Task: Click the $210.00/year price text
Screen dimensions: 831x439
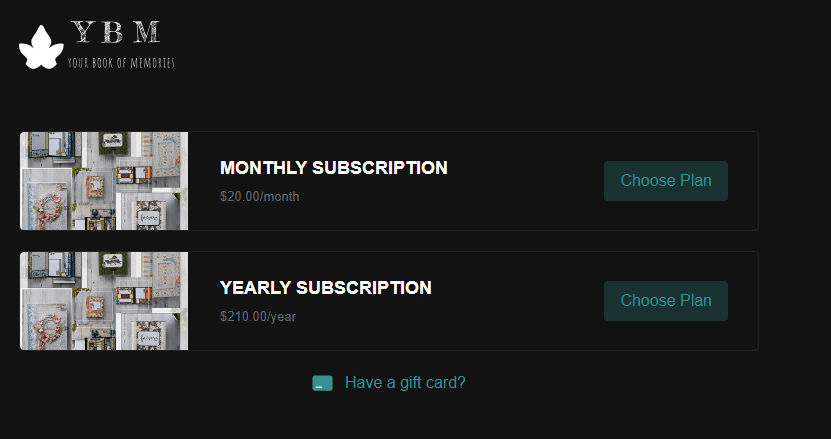Action: (257, 317)
